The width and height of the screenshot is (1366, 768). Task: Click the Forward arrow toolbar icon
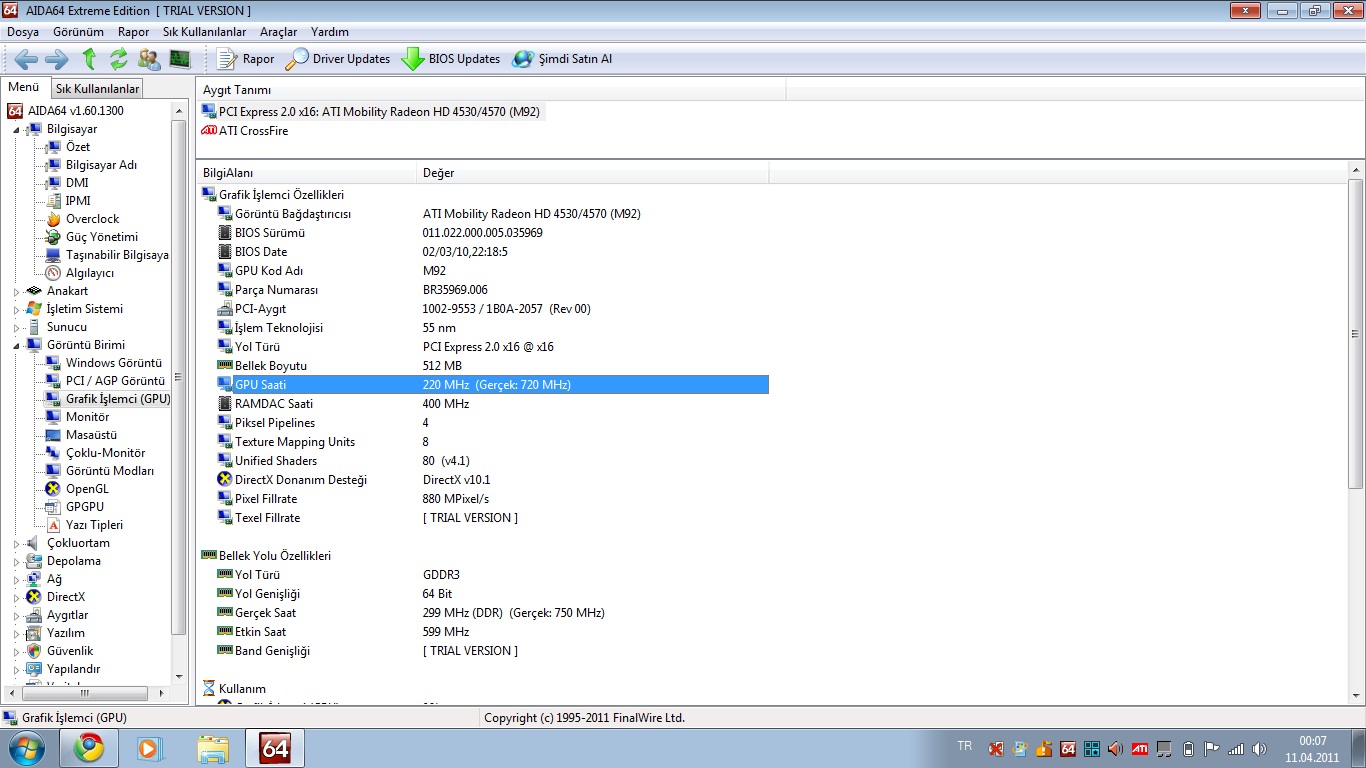click(57, 59)
